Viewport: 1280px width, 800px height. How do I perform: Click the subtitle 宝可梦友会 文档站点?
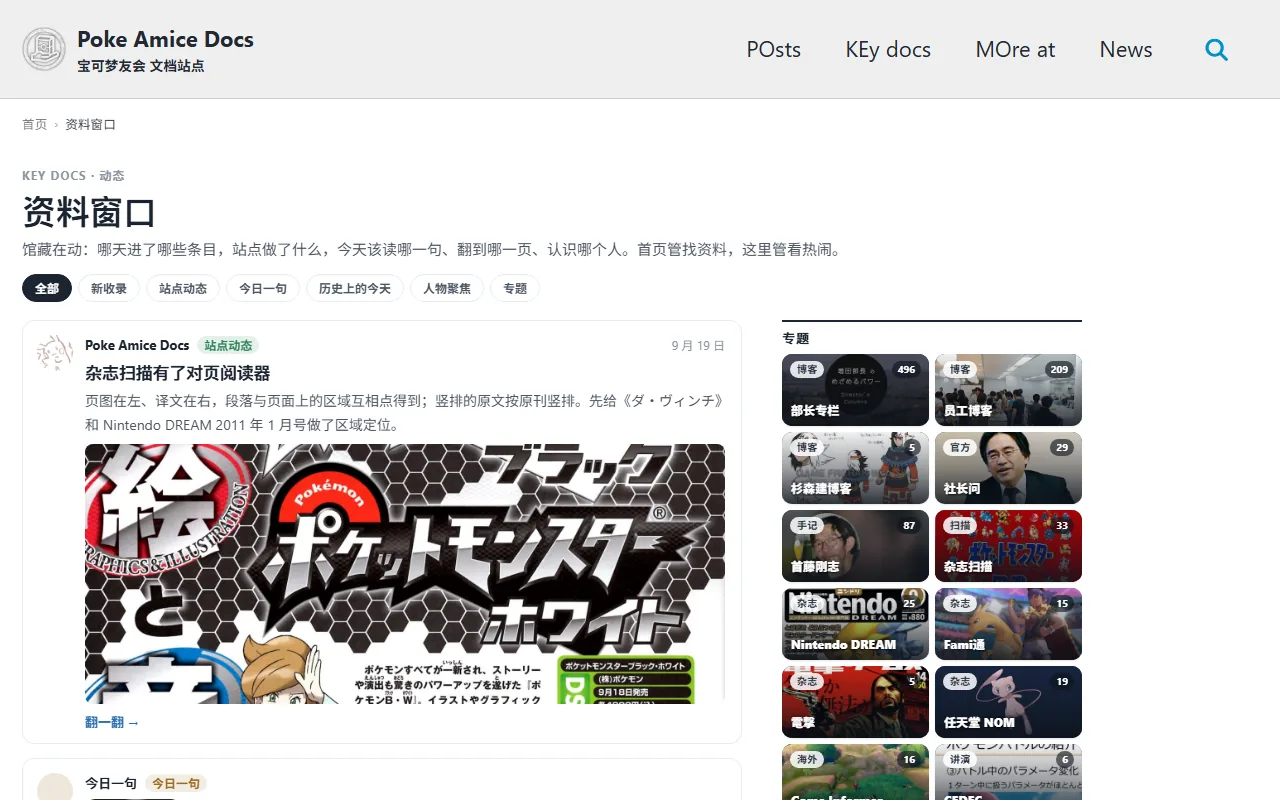pos(141,66)
